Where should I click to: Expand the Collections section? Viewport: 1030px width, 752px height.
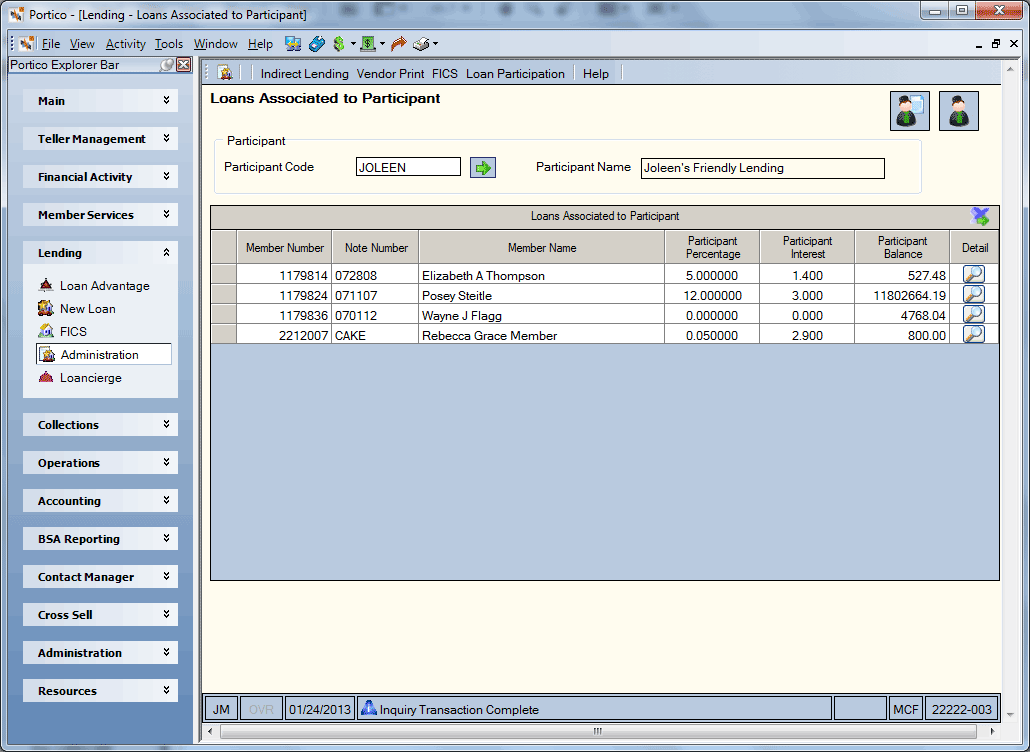[x=166, y=424]
